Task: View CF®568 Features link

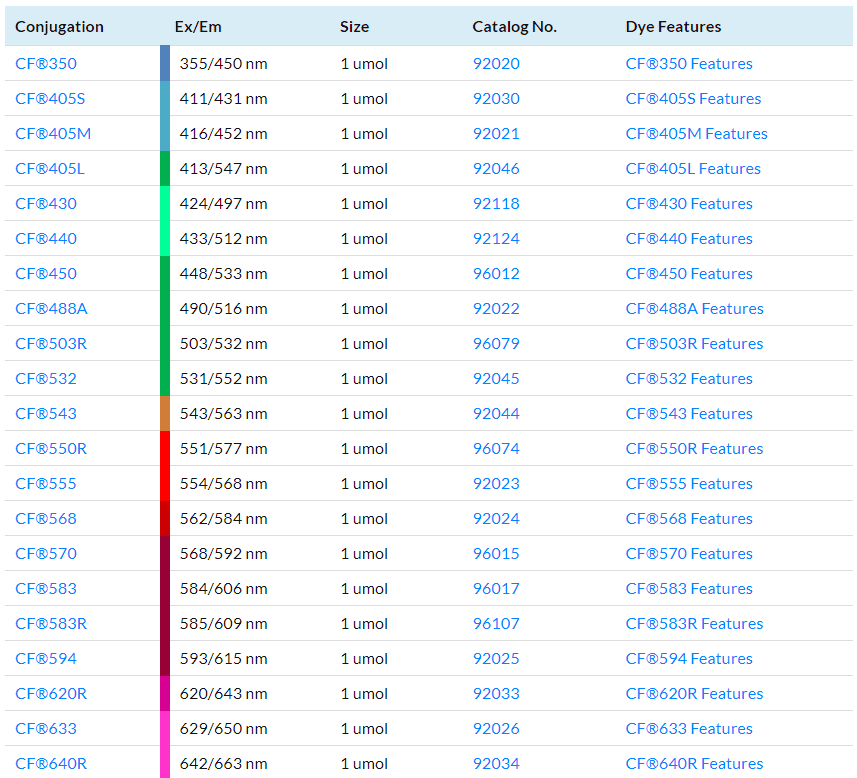Action: click(x=689, y=518)
